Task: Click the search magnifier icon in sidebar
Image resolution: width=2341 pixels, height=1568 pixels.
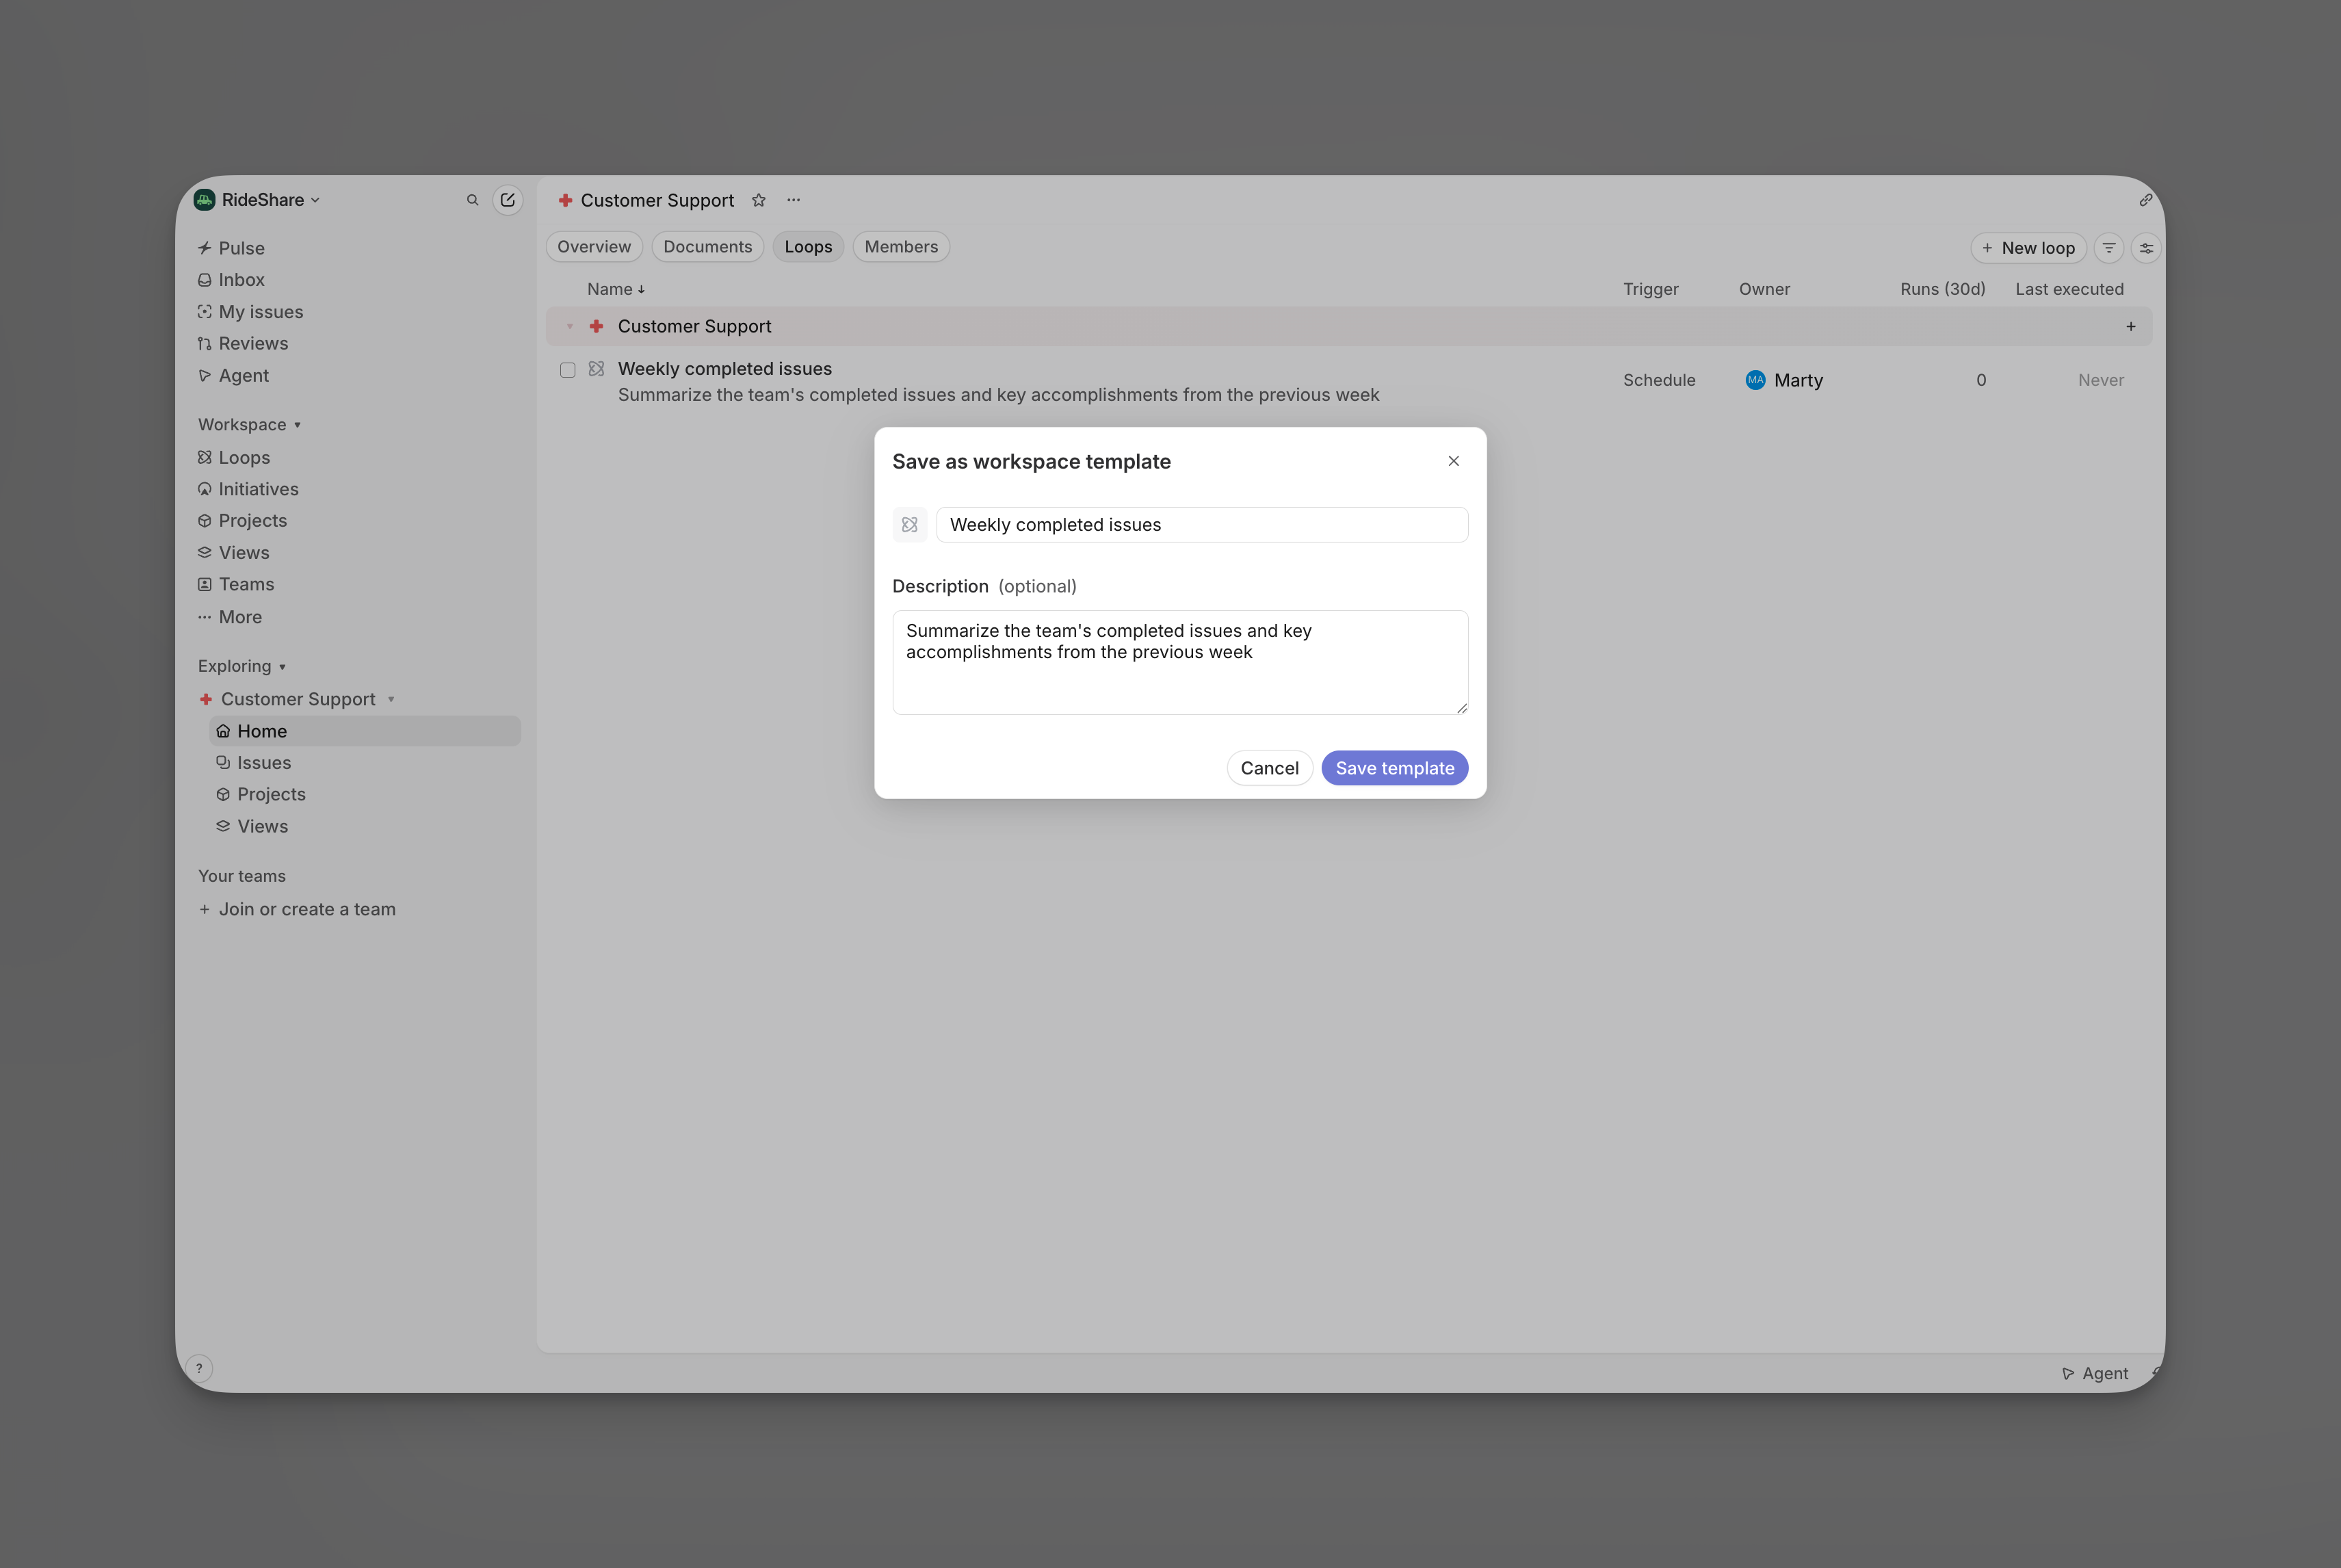Action: (472, 200)
